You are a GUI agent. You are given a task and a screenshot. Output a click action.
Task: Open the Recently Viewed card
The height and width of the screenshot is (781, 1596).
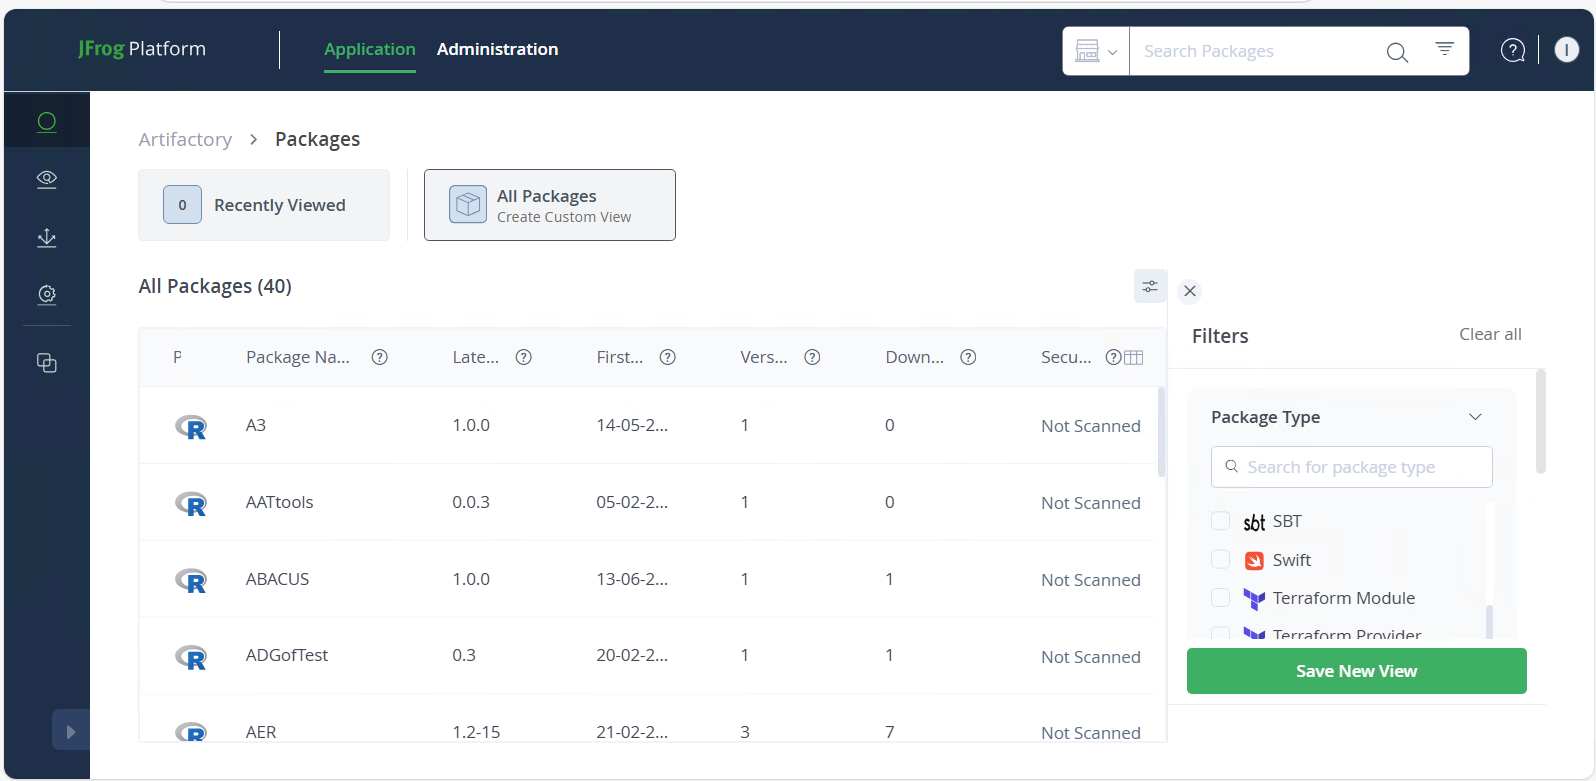point(264,205)
